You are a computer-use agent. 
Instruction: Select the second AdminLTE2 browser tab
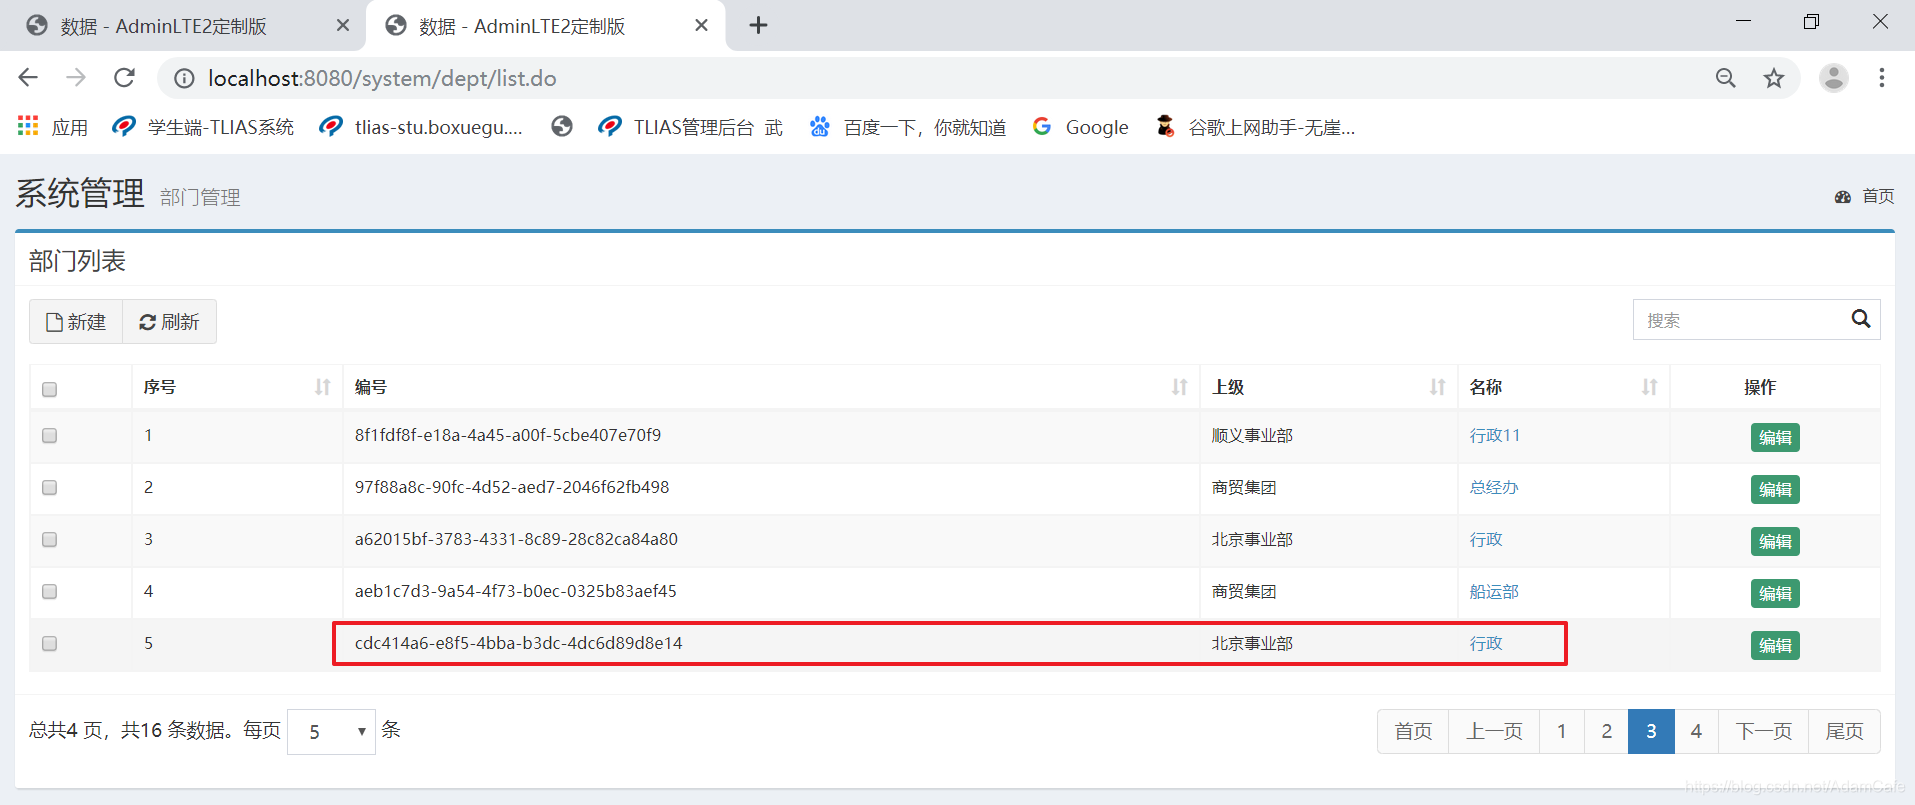(545, 26)
